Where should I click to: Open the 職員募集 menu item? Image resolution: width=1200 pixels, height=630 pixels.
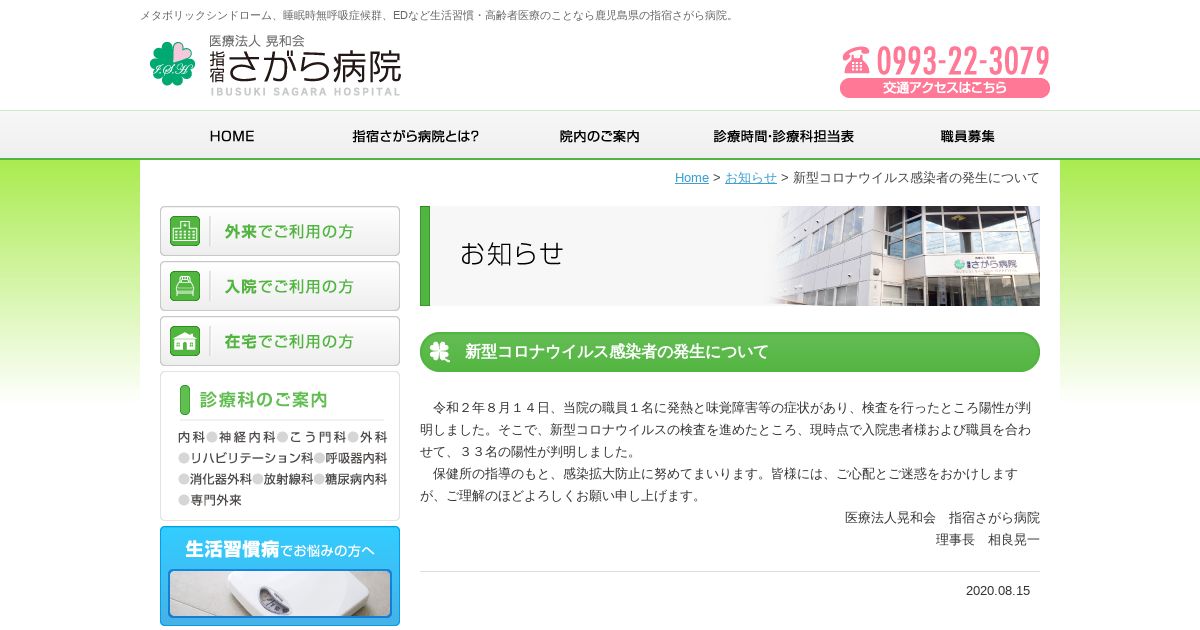968,136
